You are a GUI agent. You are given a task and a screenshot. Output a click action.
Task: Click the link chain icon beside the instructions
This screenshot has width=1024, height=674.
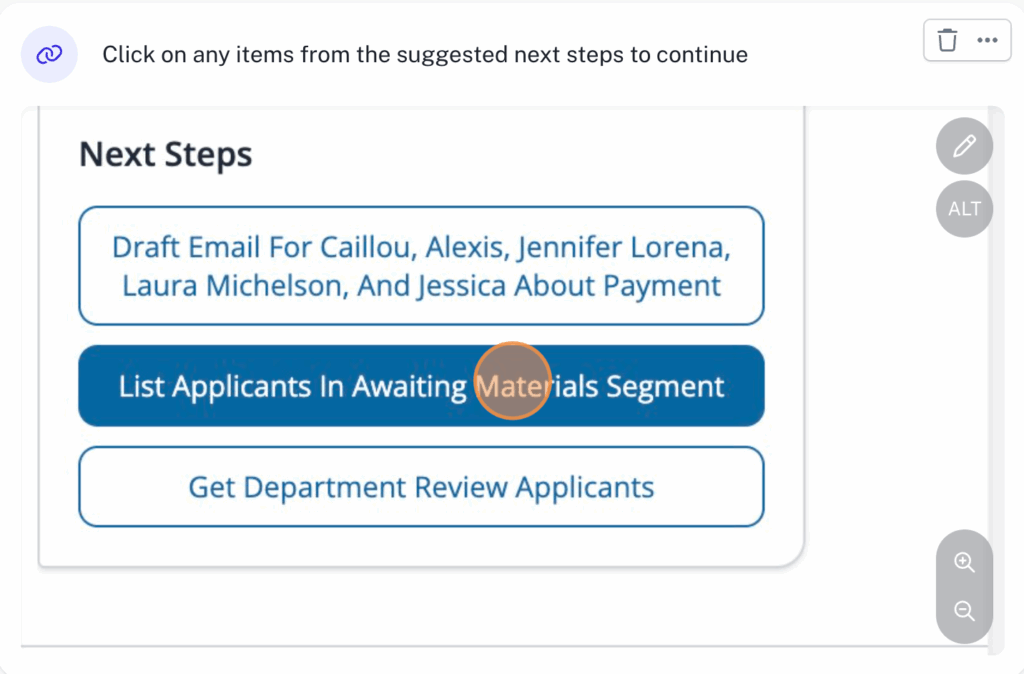point(49,54)
